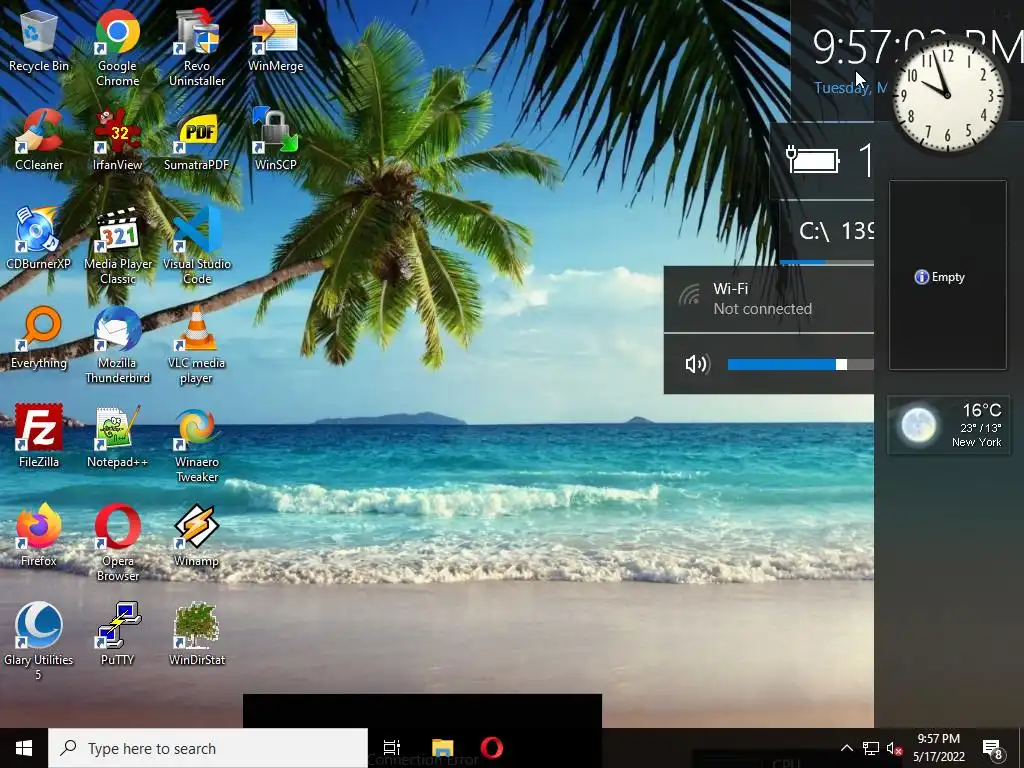Select the Everything search tool icon
1024x768 pixels.
point(39,338)
